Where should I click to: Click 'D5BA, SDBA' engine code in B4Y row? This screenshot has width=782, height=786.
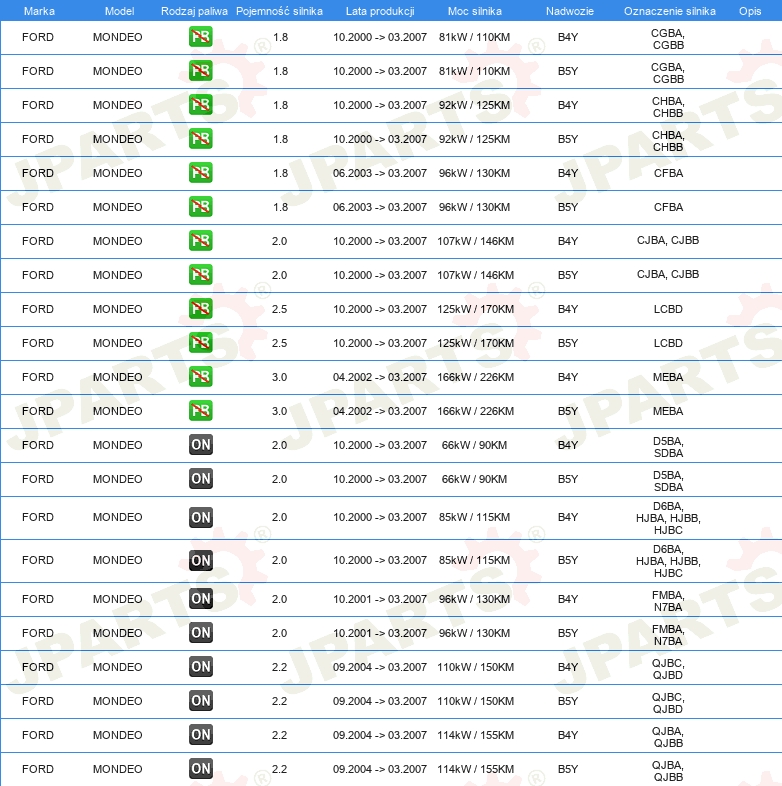tap(668, 447)
